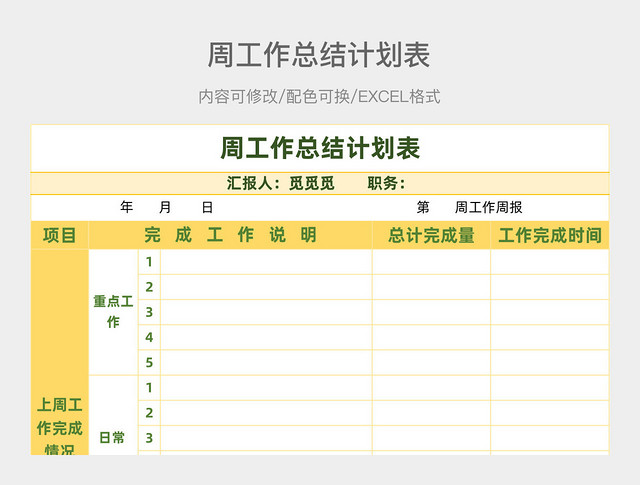Screen dimensions: 640x485
Task: Click the gray page heading 周工作总结计划表
Action: (x=319, y=55)
